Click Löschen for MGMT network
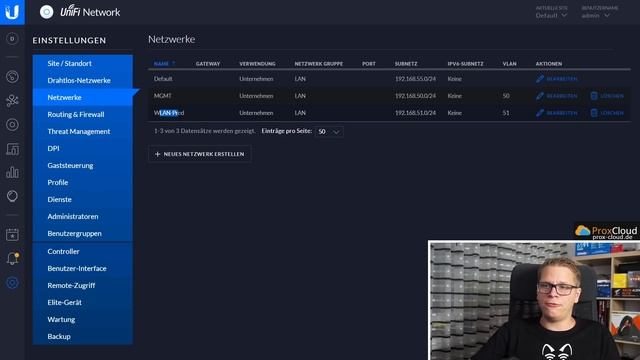640x360 pixels. tap(607, 96)
